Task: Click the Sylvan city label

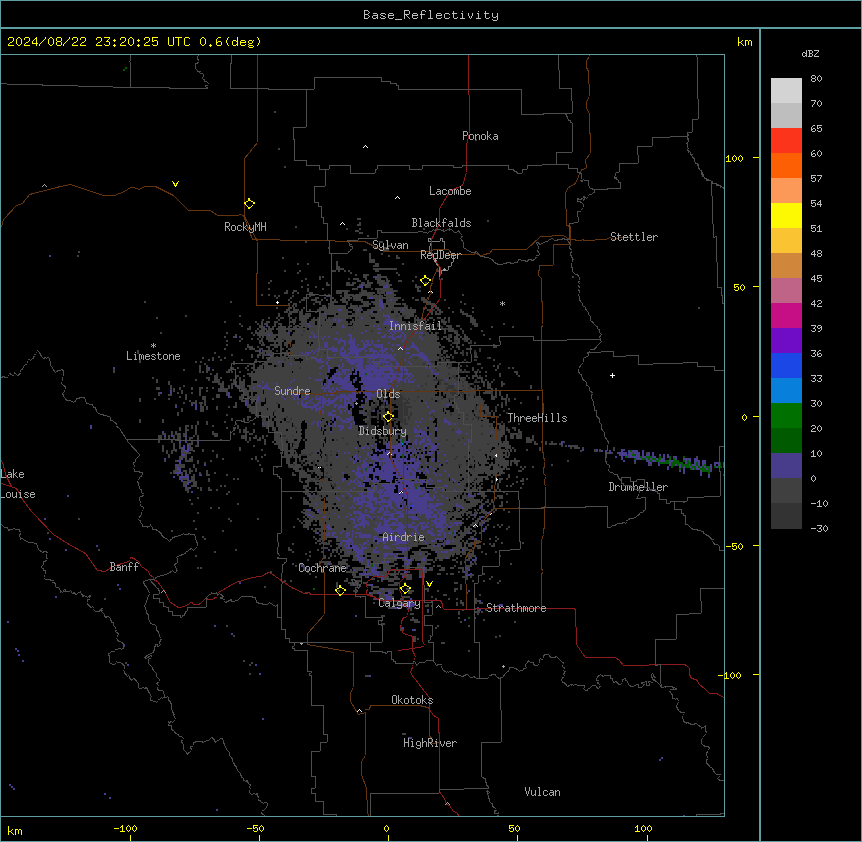Action: 390,245
